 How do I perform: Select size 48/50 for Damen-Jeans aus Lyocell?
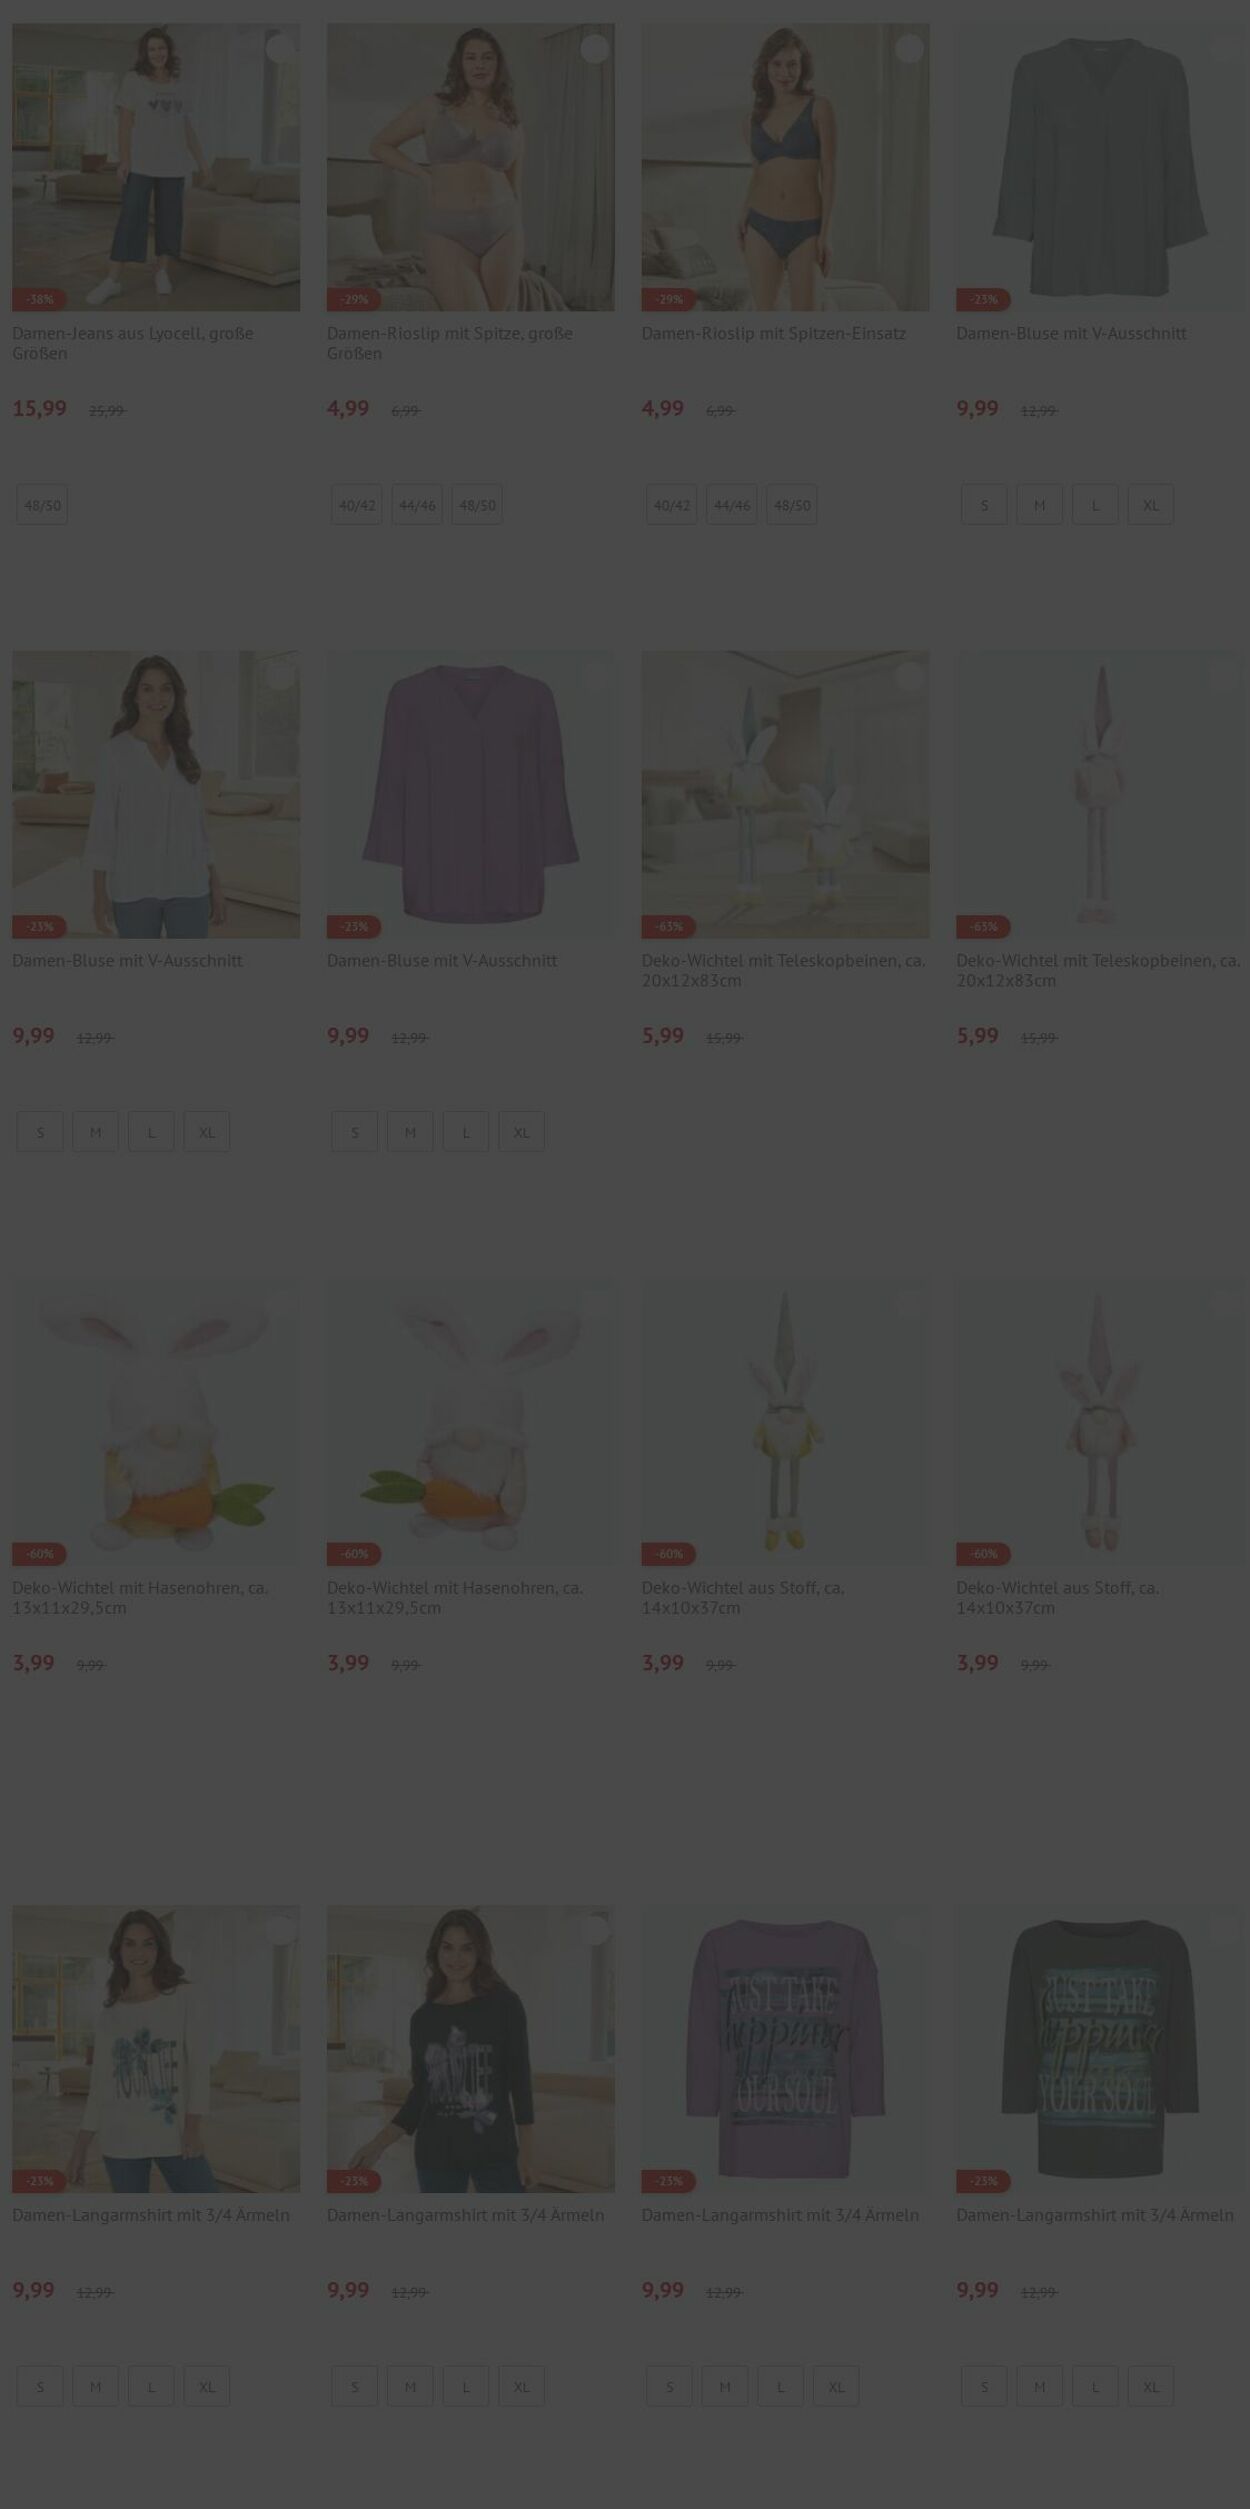click(42, 505)
